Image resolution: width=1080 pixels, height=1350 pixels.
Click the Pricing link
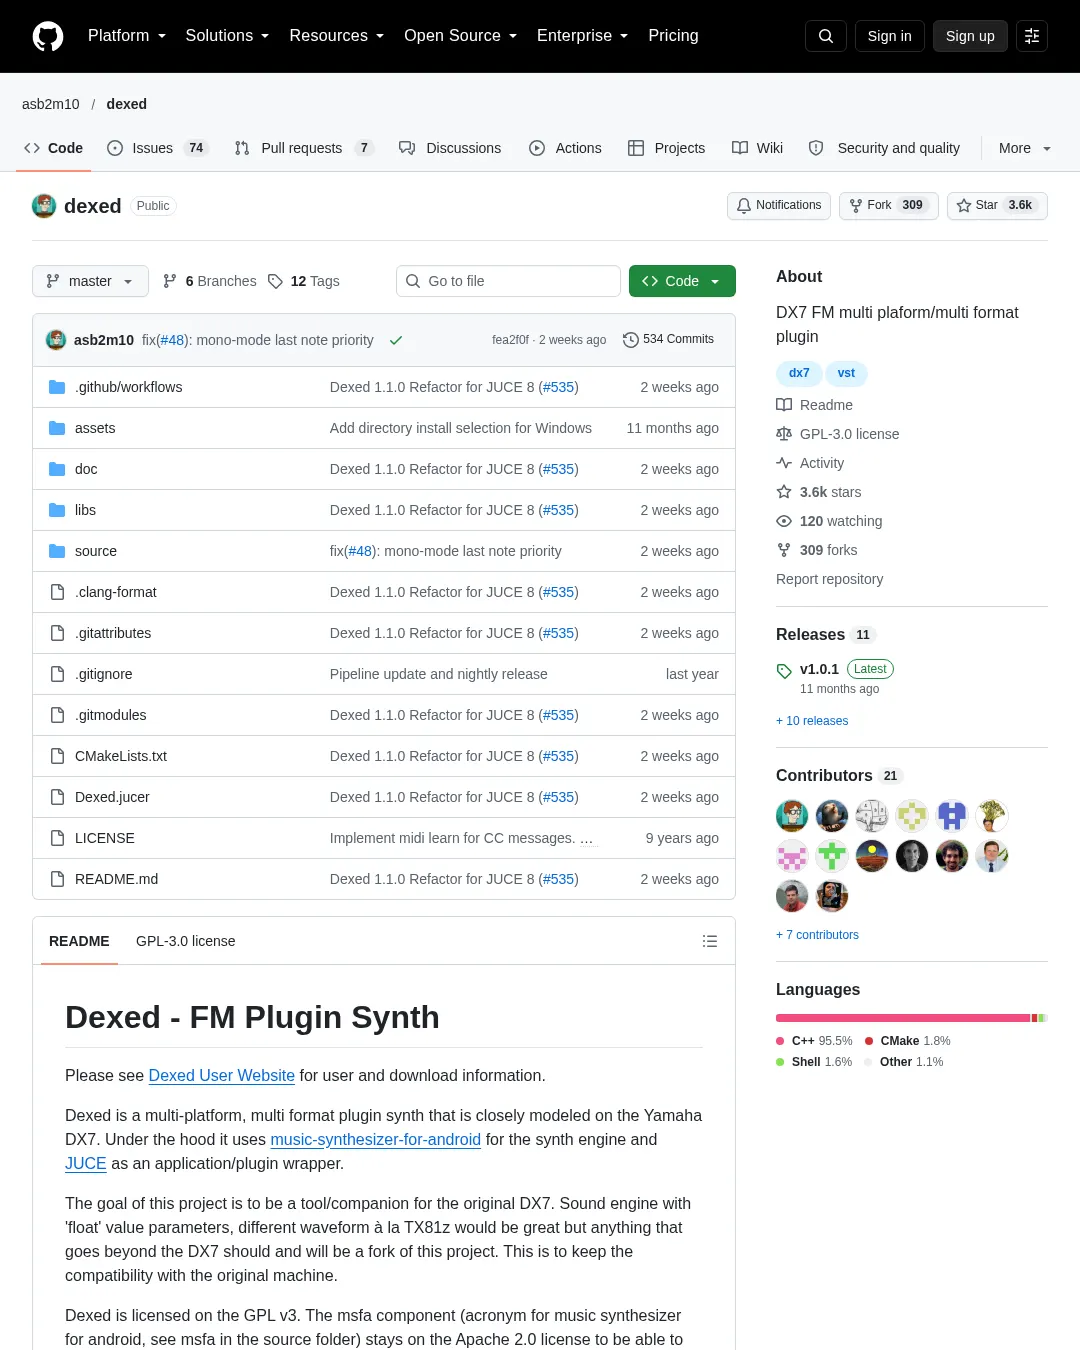(673, 36)
